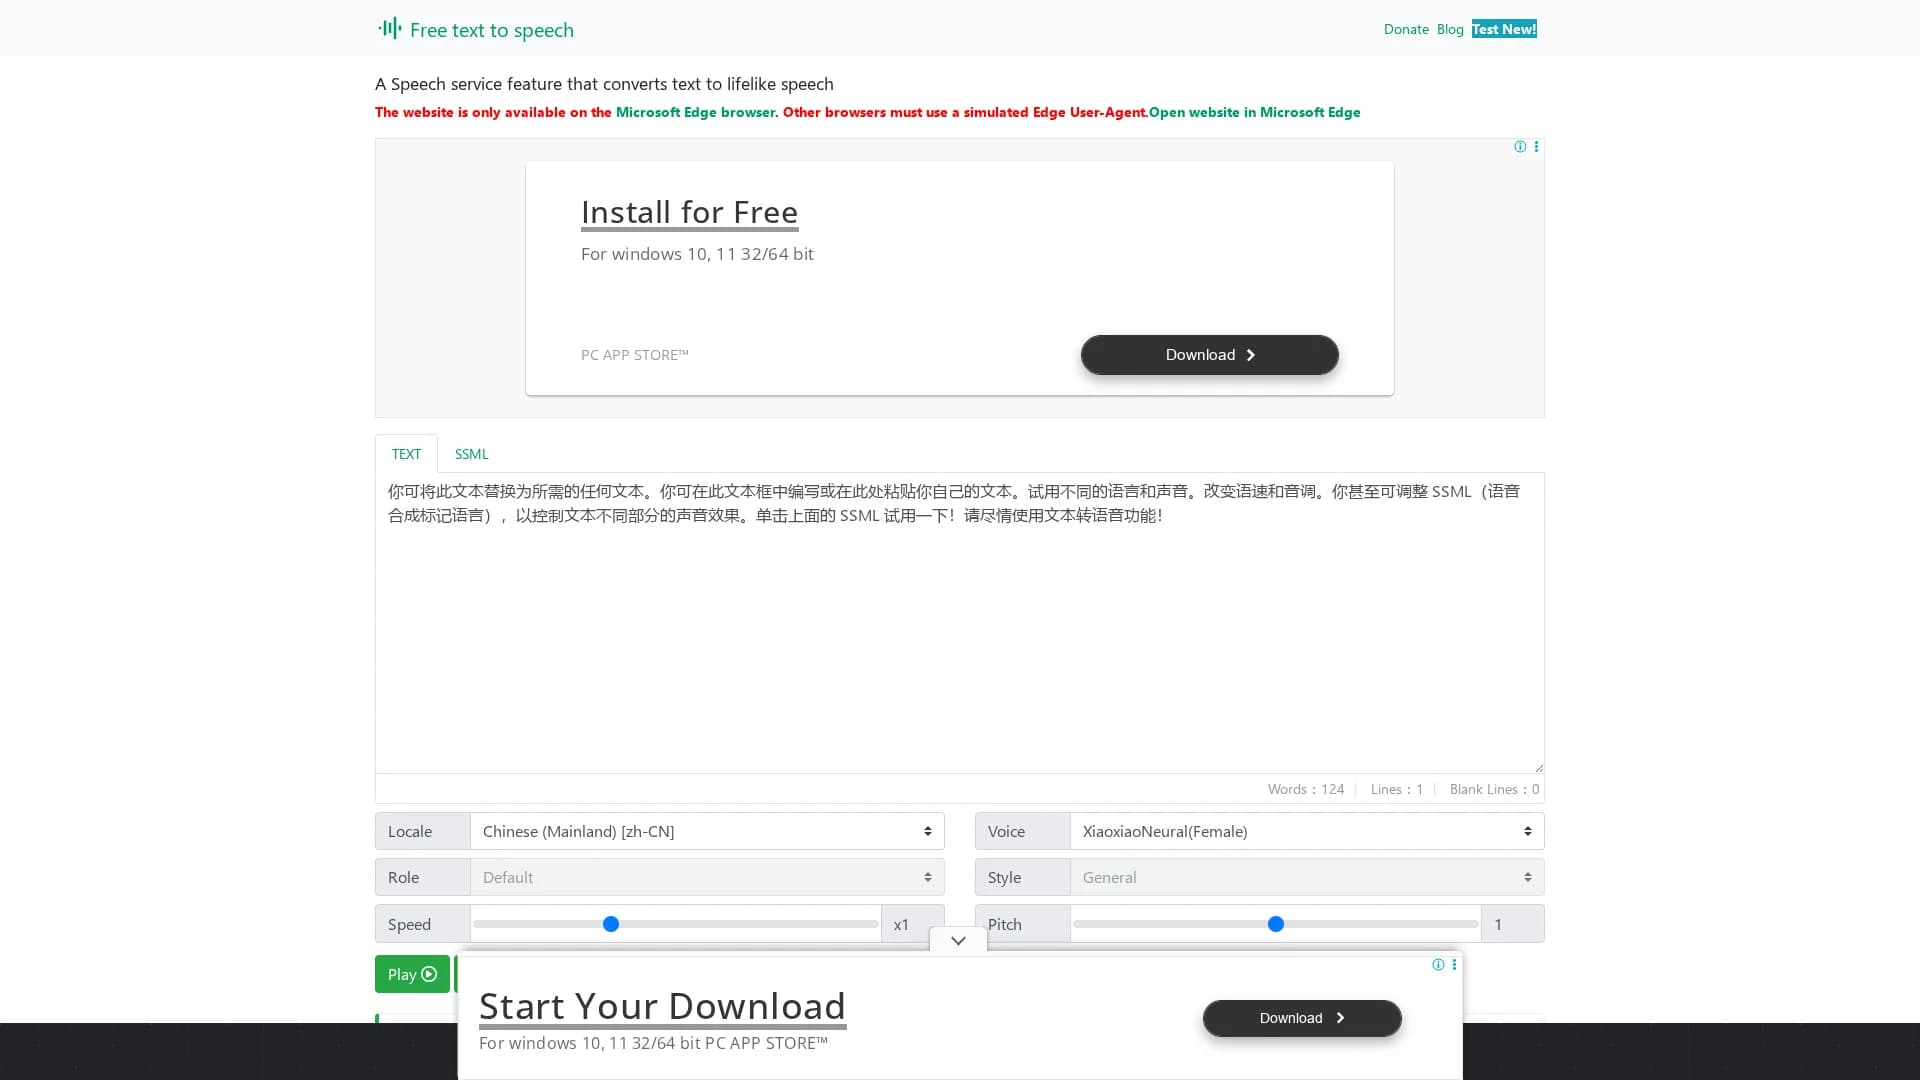Click the Lines : 1 counter

coord(1397,789)
